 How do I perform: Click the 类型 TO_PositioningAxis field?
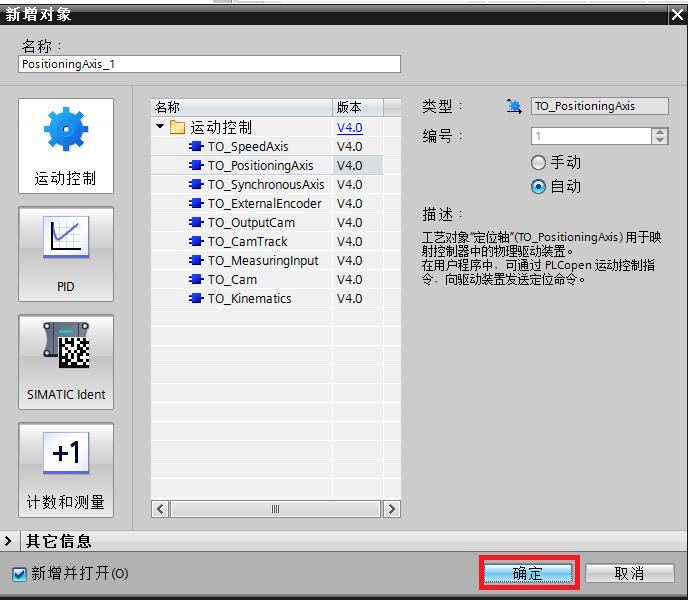pos(599,106)
